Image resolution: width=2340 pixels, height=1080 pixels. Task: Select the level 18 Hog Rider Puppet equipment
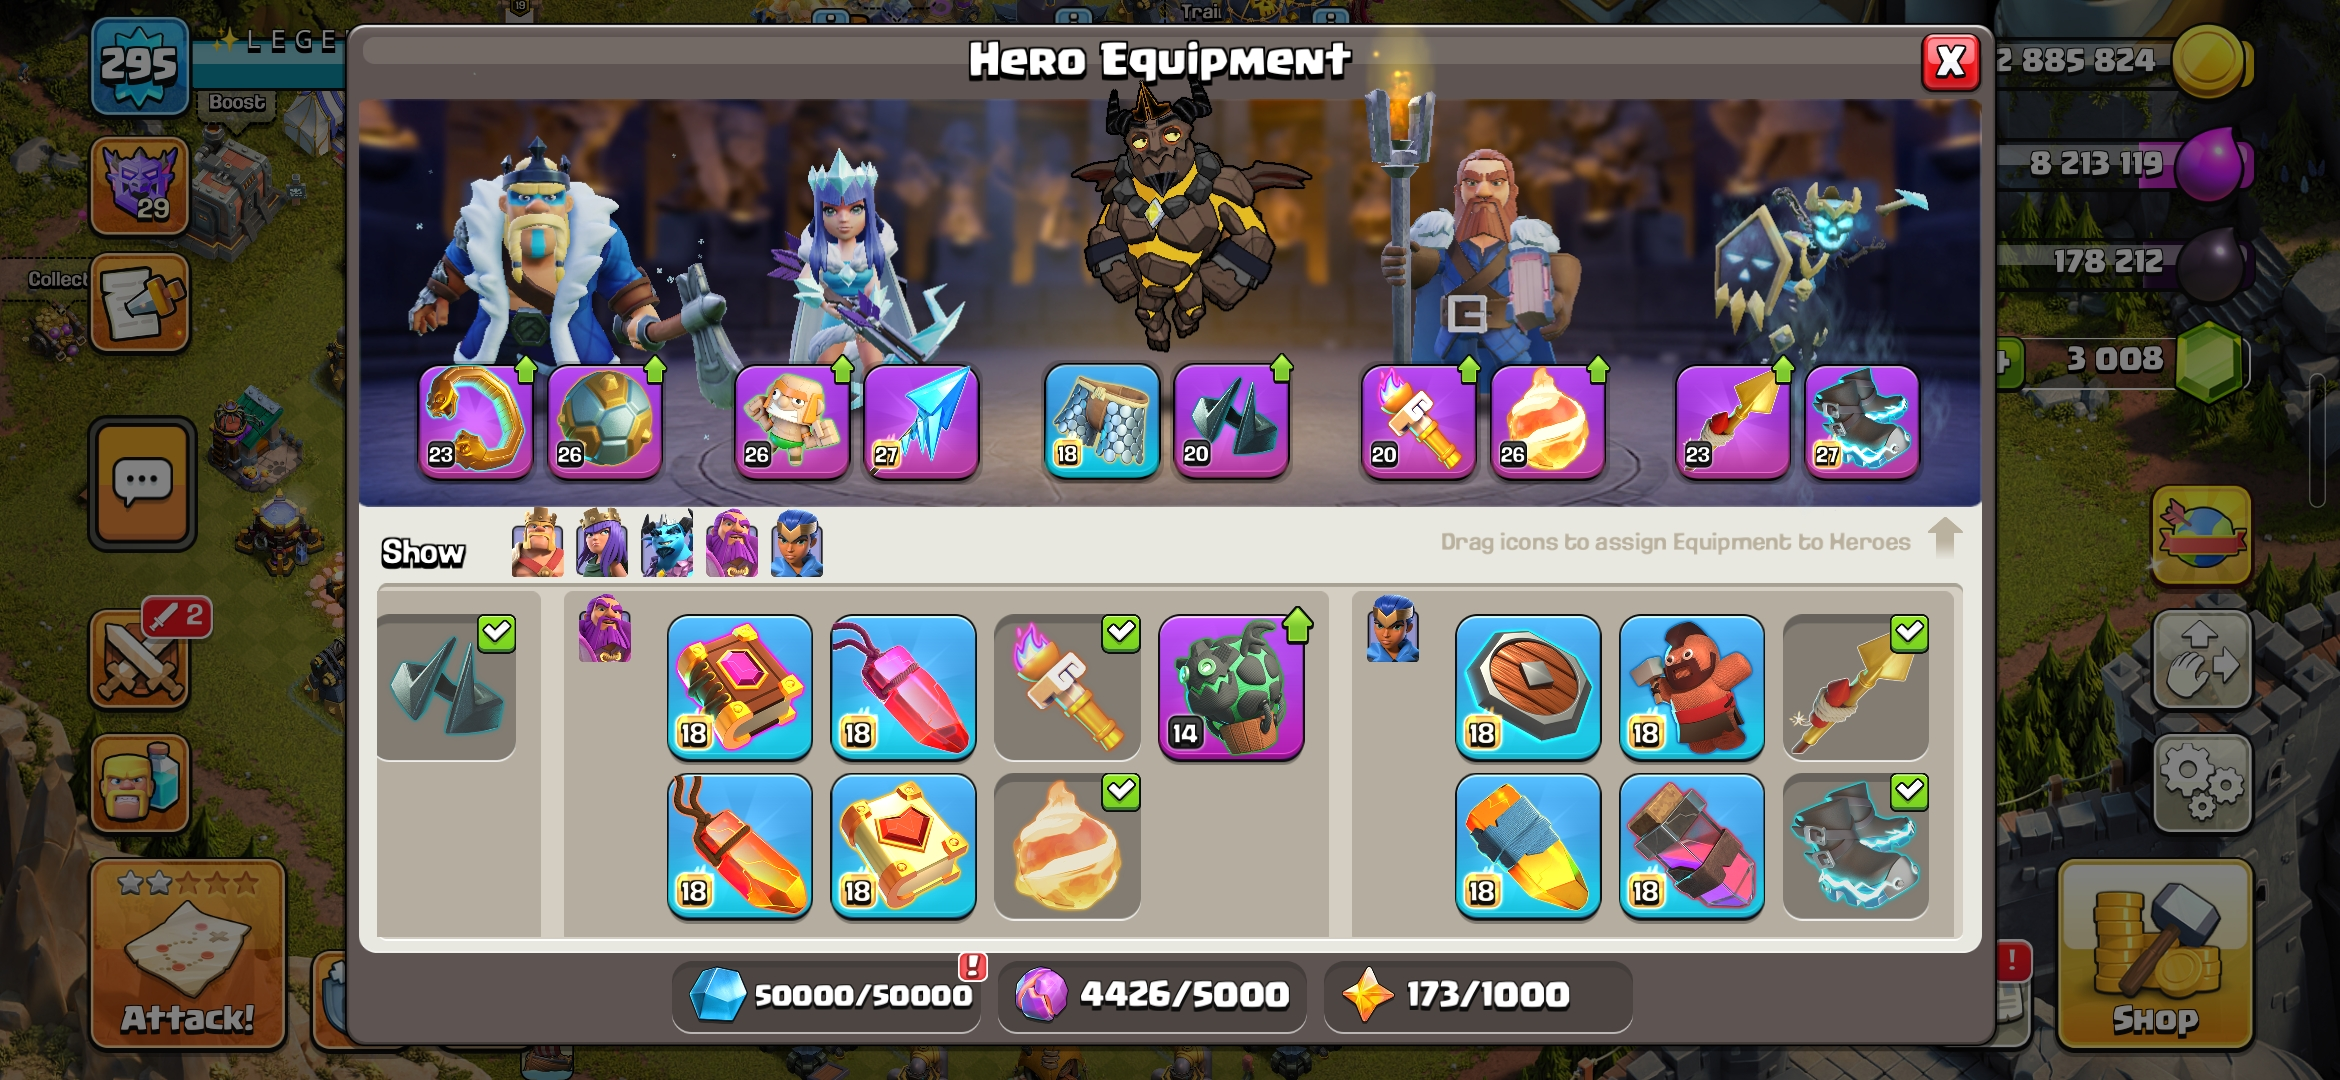[x=1691, y=687]
